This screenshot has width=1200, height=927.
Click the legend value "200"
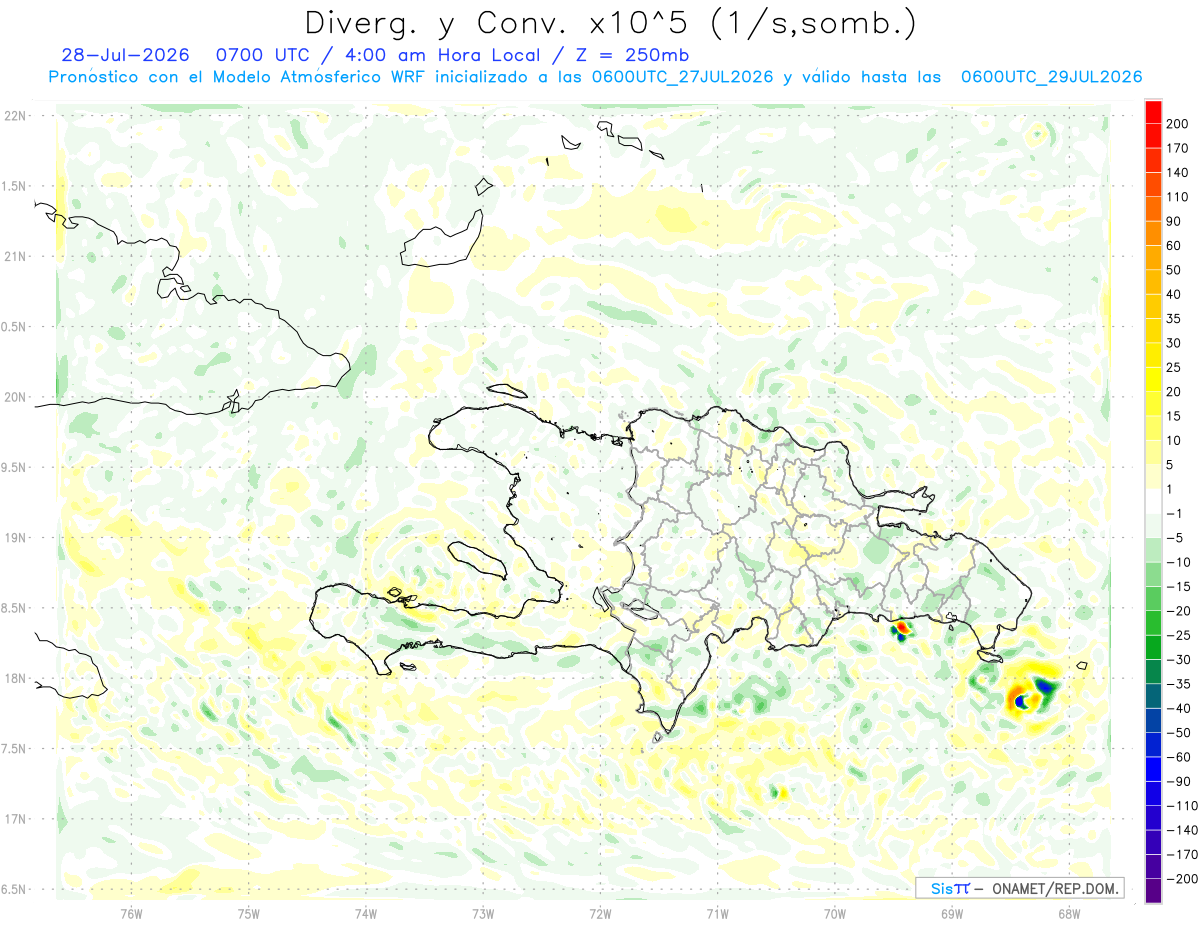[1177, 124]
